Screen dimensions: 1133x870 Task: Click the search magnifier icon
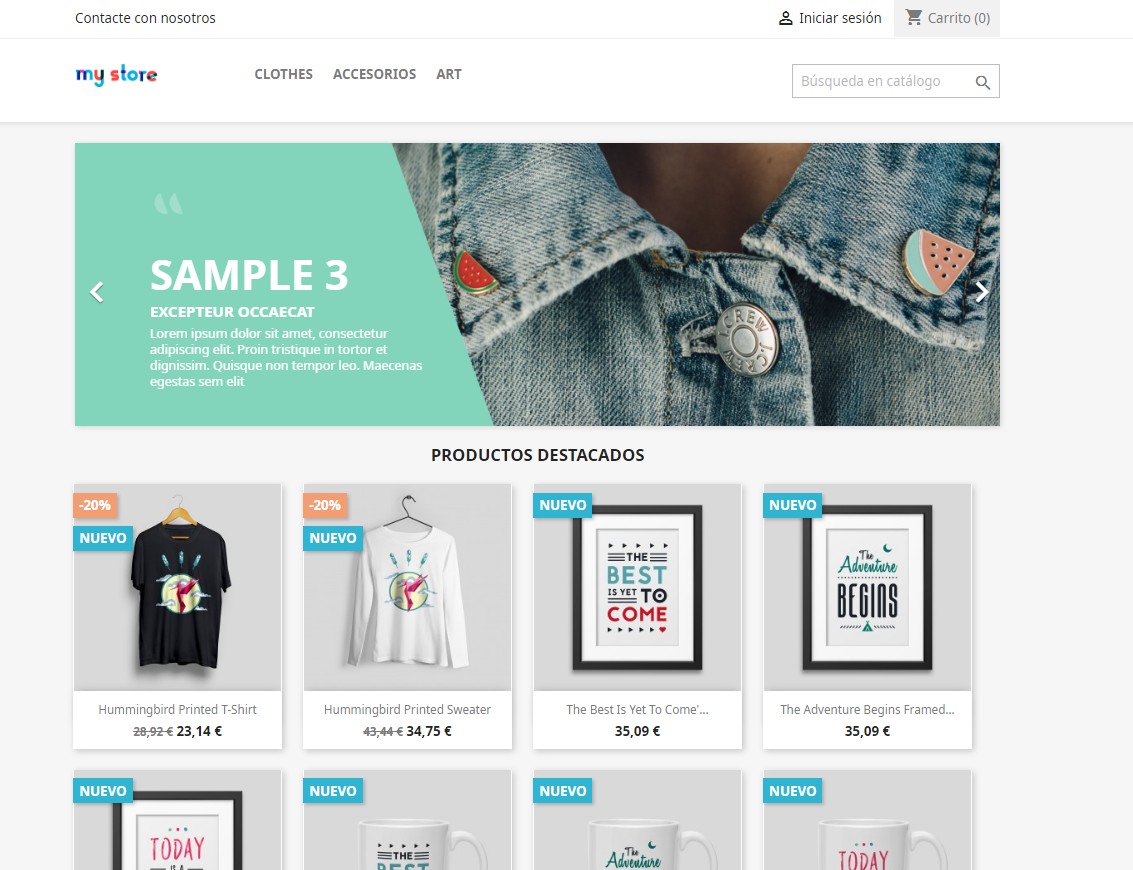click(x=982, y=82)
